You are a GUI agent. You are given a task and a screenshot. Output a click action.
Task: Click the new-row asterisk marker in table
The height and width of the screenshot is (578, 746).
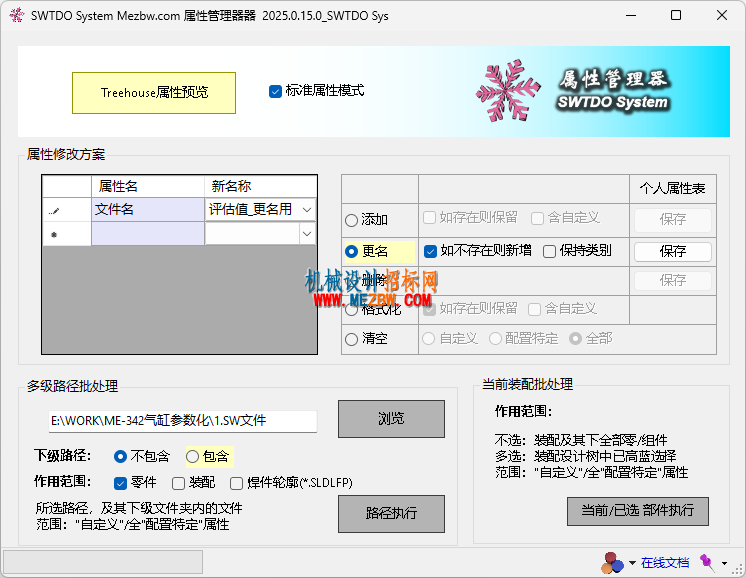click(54, 234)
